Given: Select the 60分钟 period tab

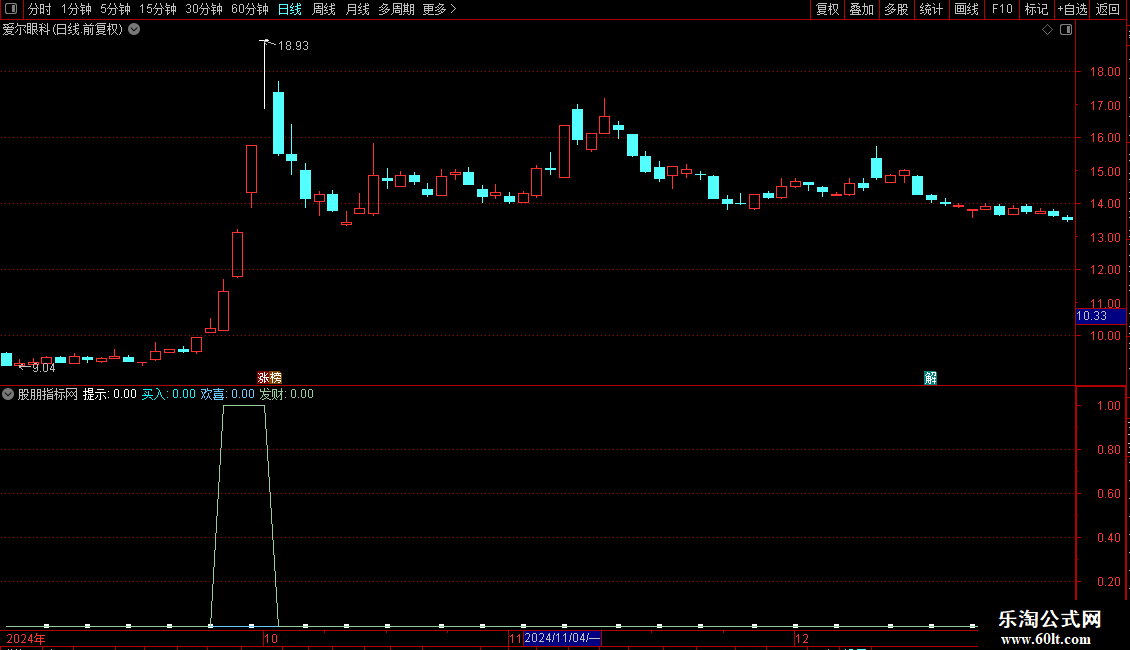Looking at the screenshot, I should coord(250,9).
